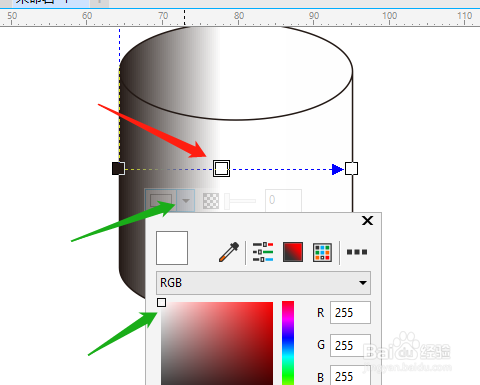
Task: Click the R value input field
Action: tap(350, 313)
